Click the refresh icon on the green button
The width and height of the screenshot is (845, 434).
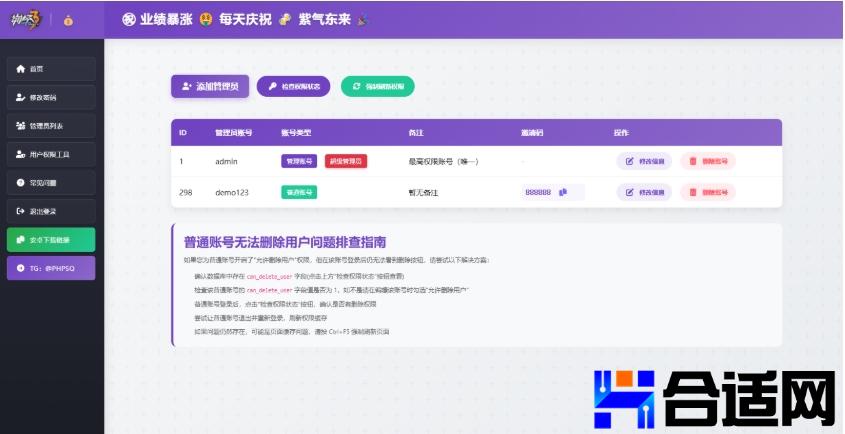(356, 87)
